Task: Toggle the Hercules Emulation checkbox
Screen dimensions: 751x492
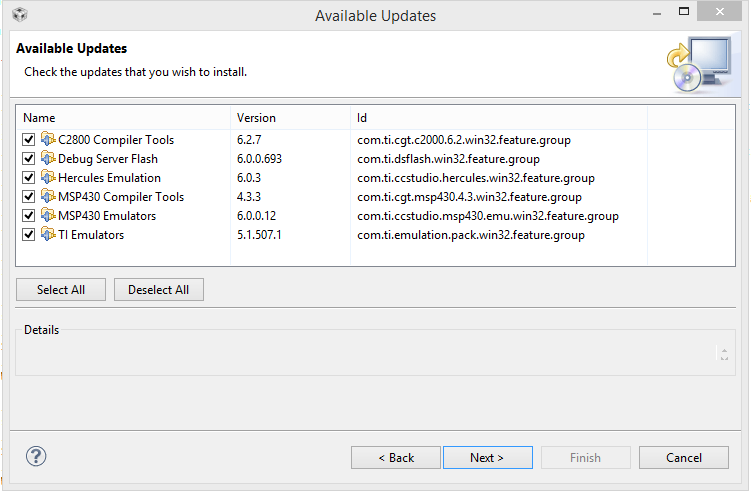Action: click(x=29, y=177)
